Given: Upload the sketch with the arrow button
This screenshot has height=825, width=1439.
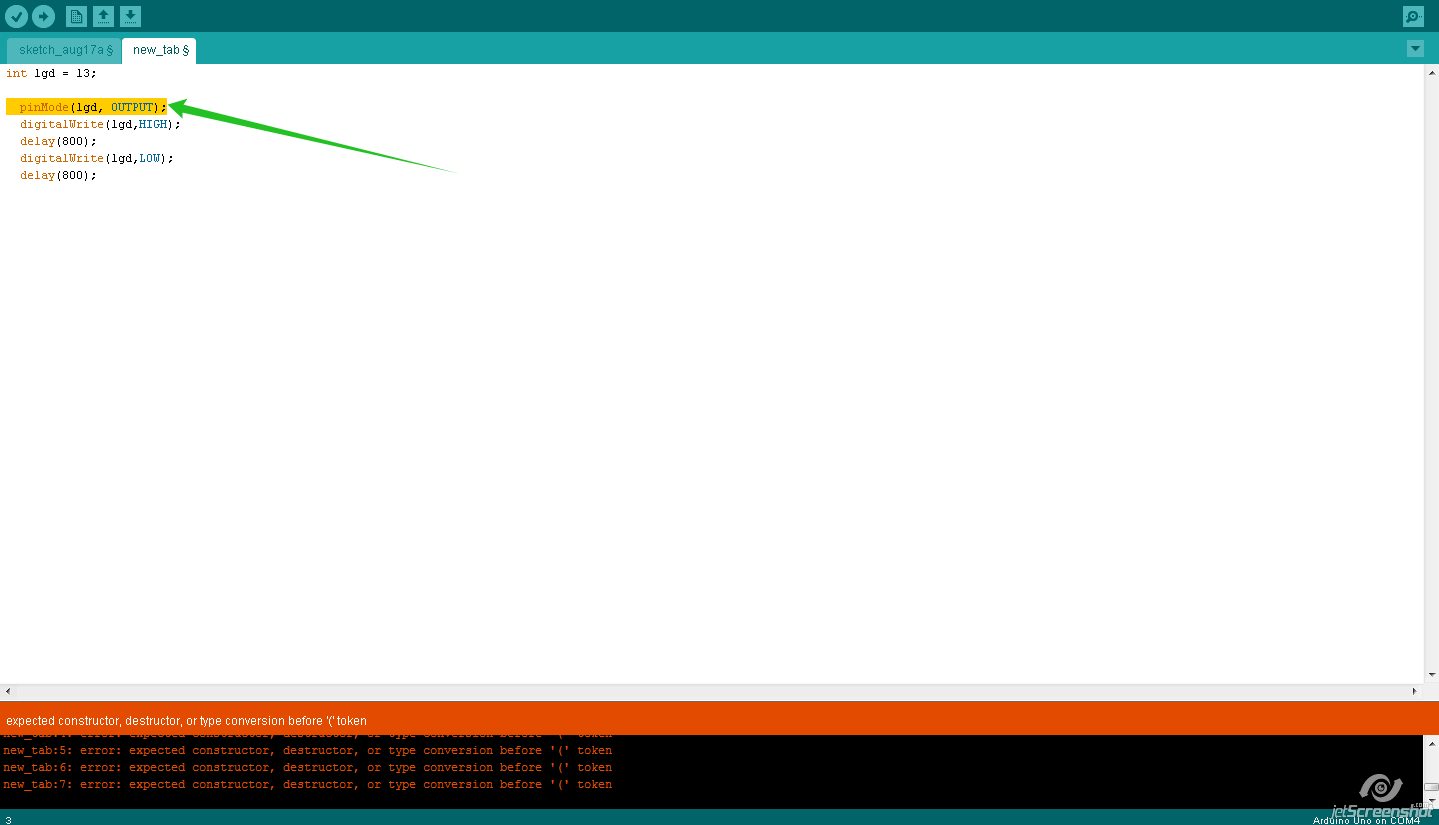Looking at the screenshot, I should (43, 16).
